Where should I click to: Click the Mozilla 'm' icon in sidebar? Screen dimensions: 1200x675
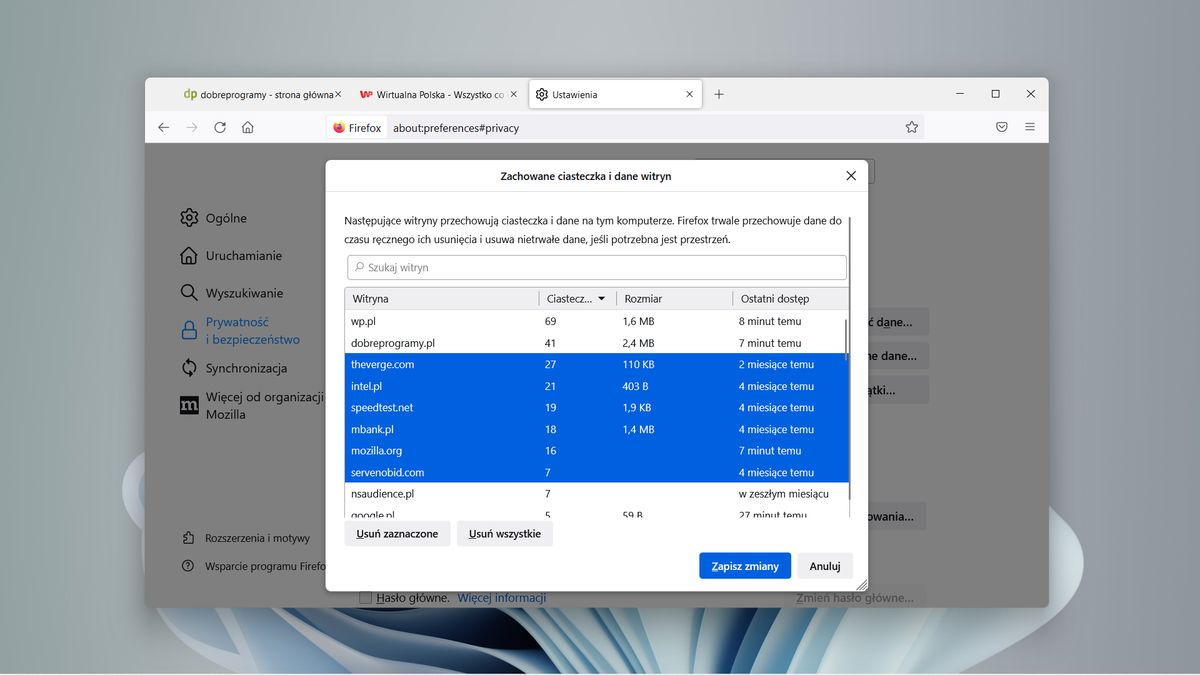pos(188,405)
